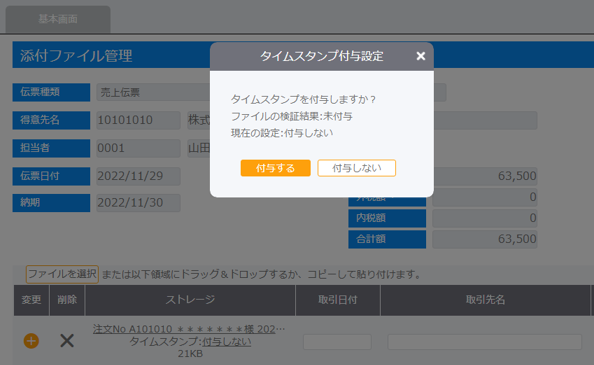Click the 削除 column header
Viewport: 594px width, 365px height.
pyautogui.click(x=67, y=300)
